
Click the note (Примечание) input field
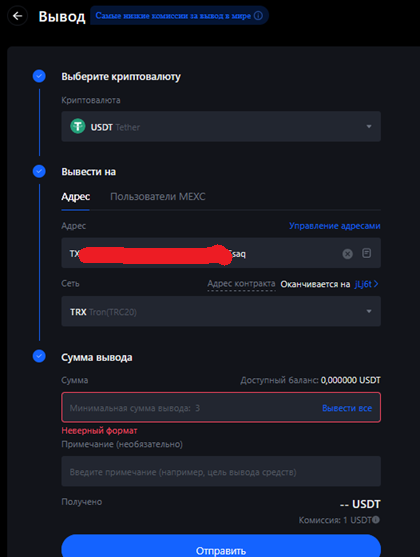click(221, 471)
